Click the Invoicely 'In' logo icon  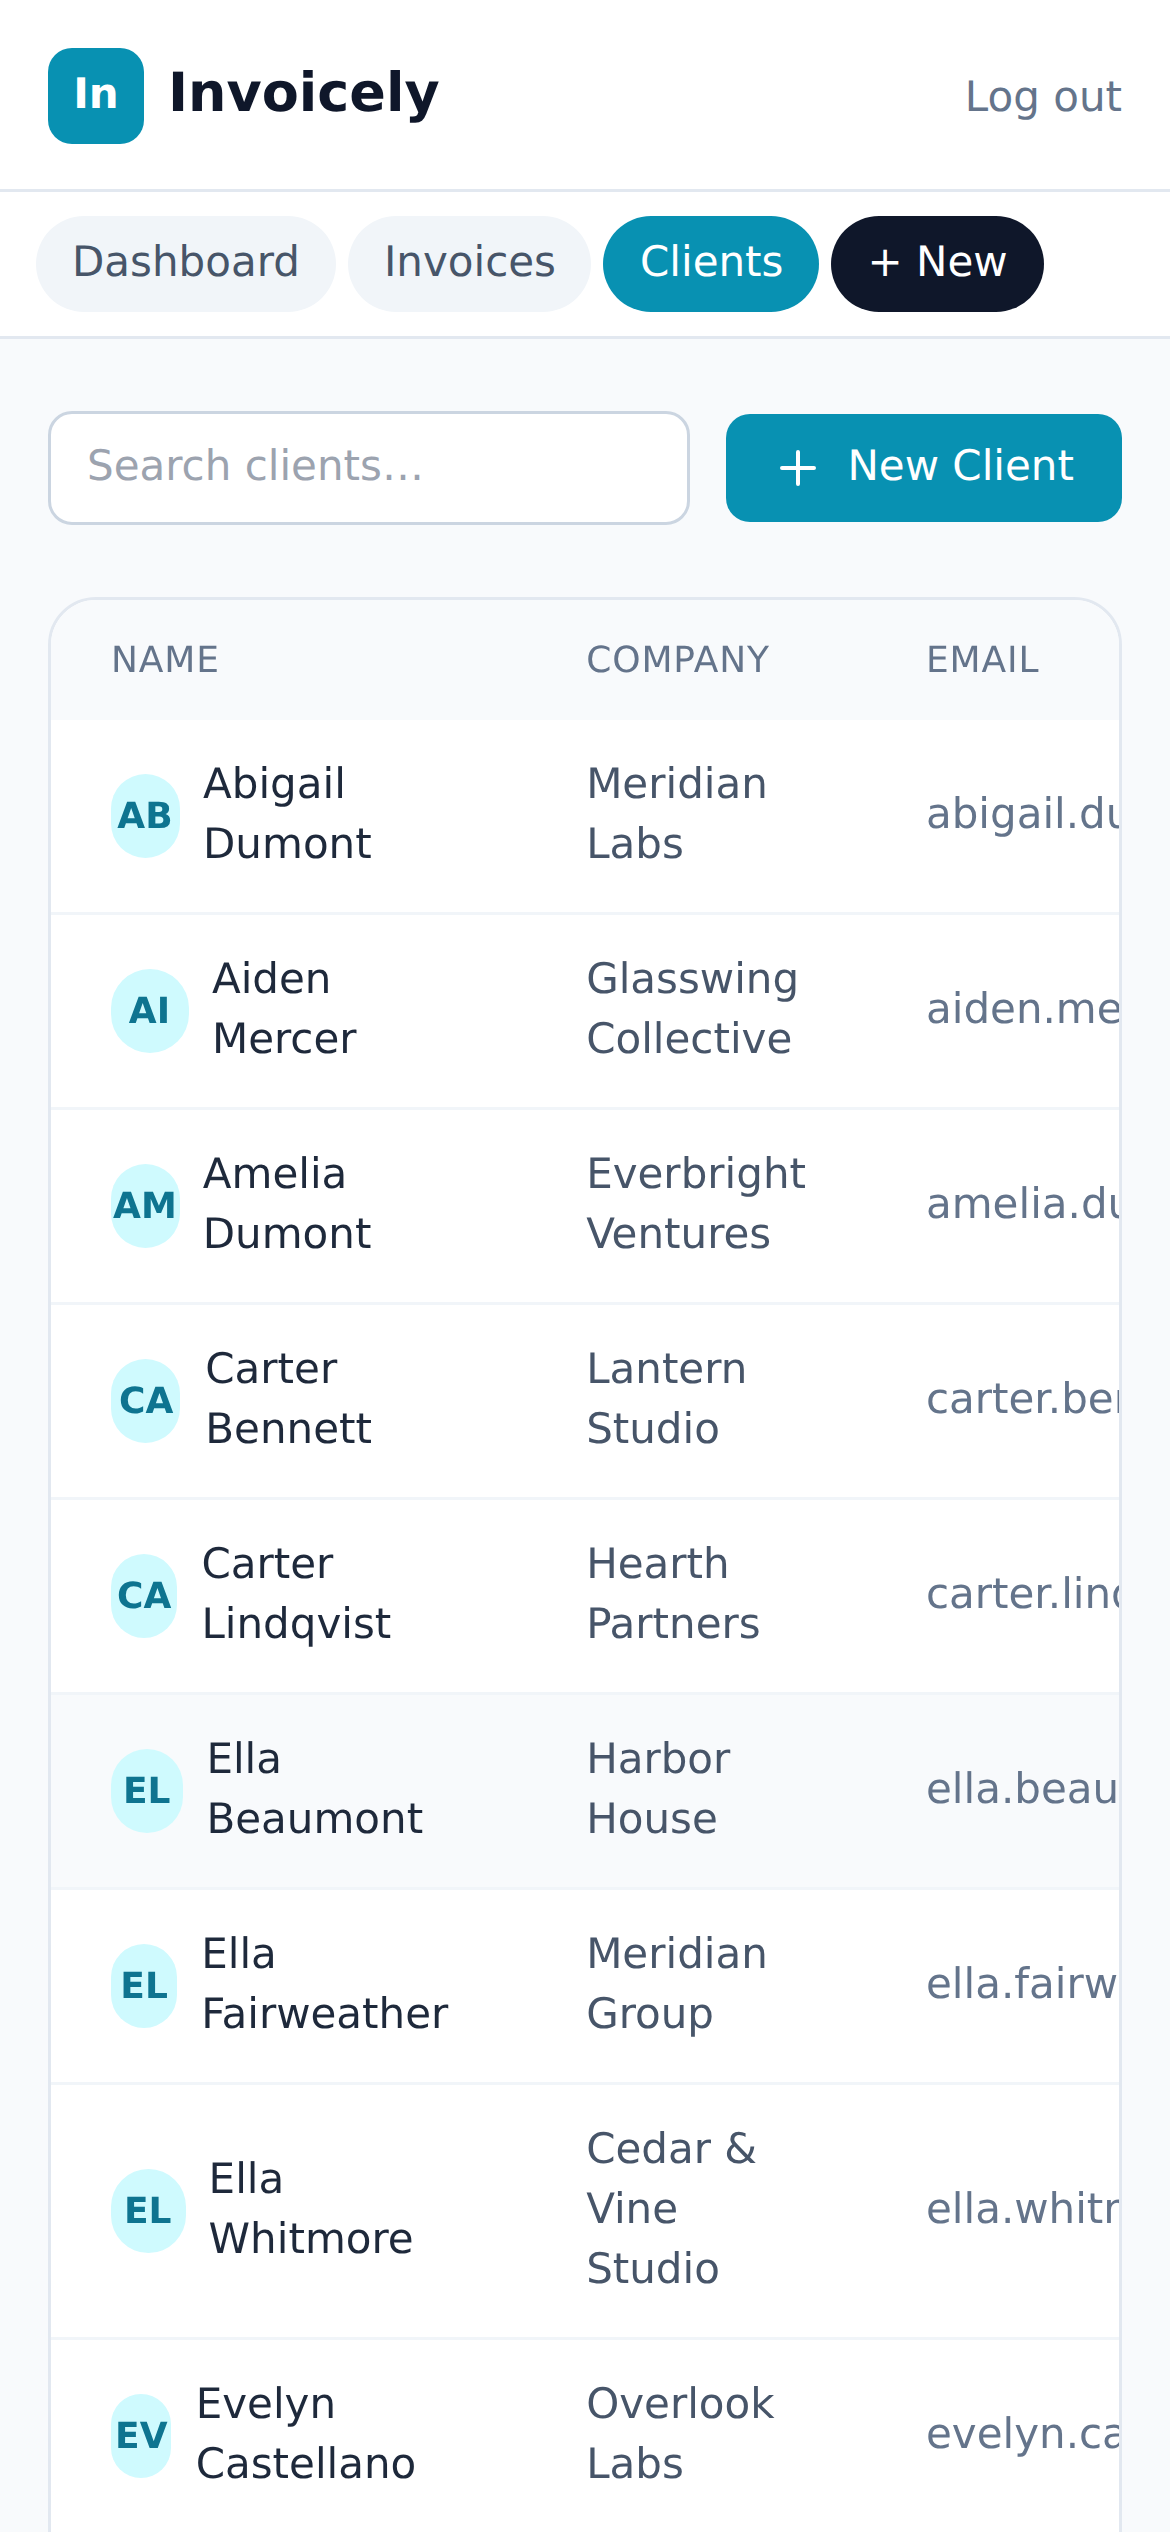(x=96, y=96)
